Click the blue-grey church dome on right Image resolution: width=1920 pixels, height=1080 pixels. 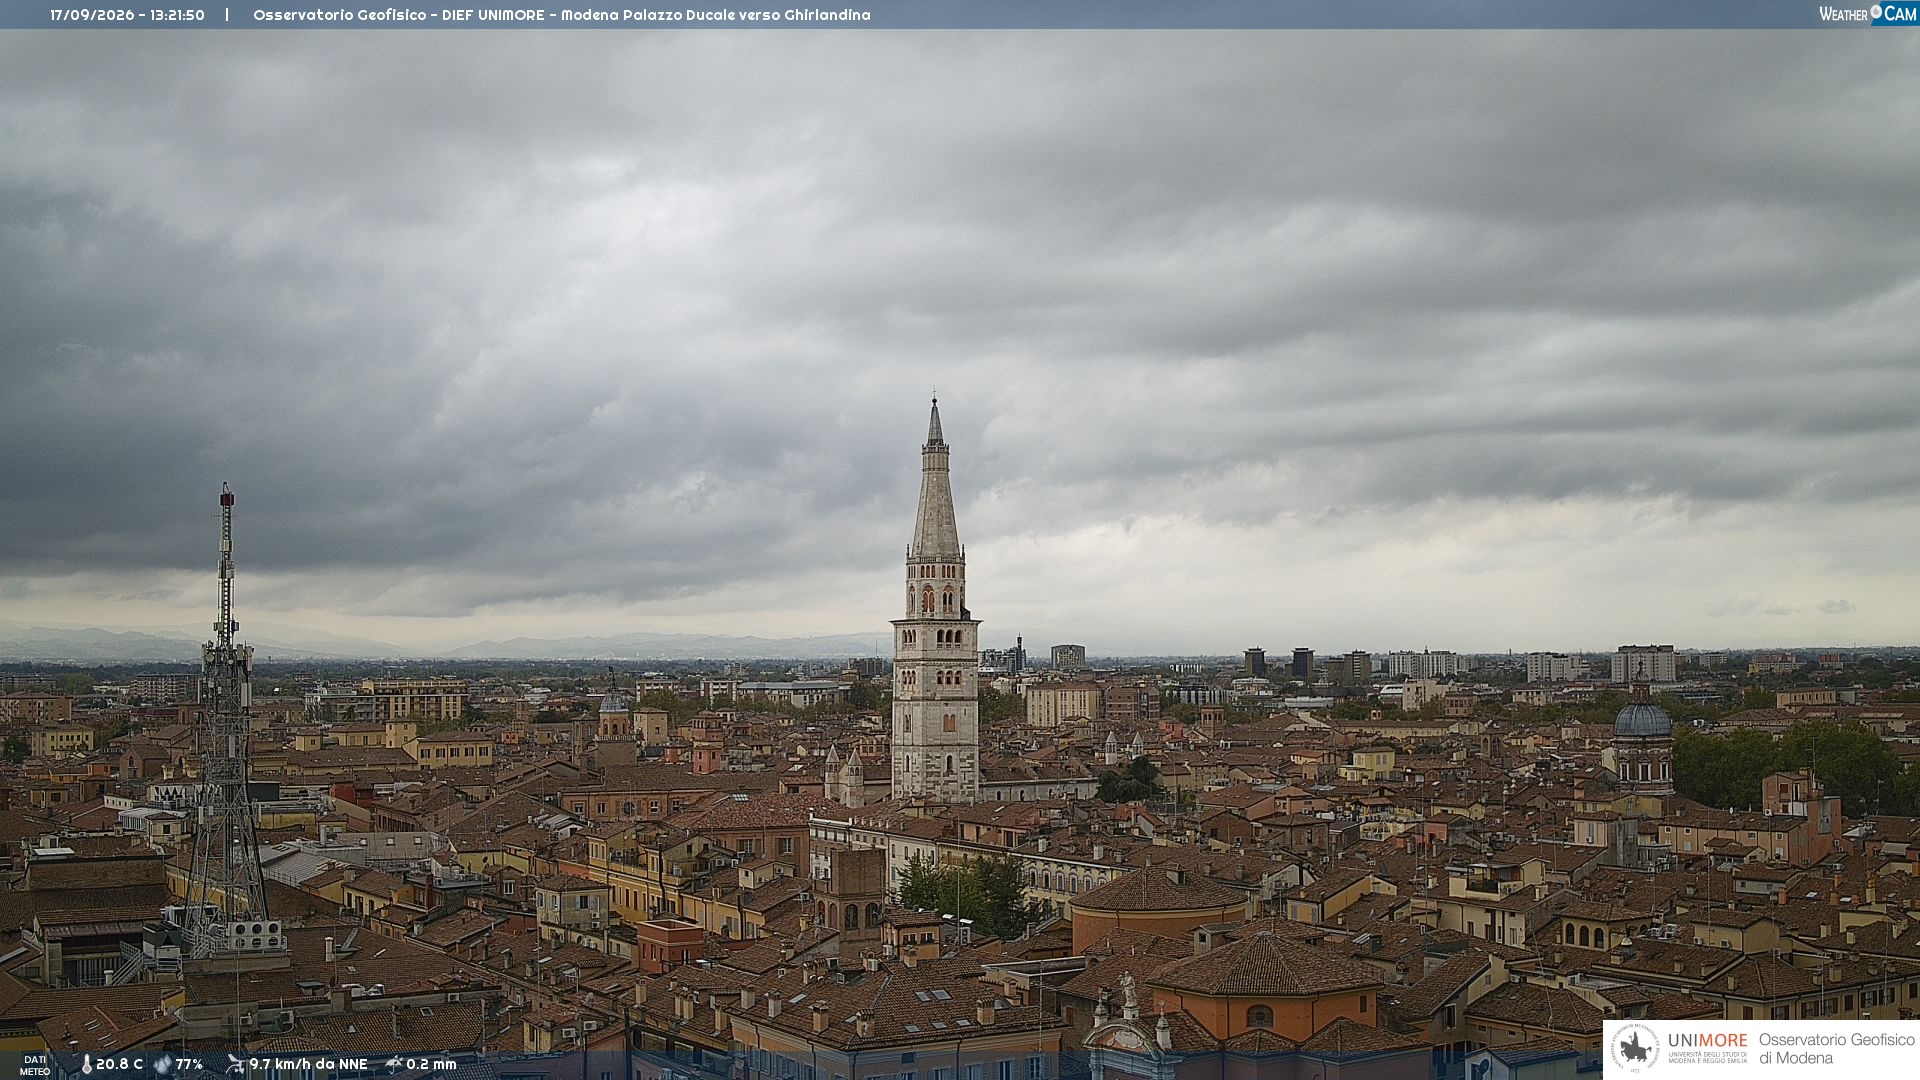(1642, 718)
